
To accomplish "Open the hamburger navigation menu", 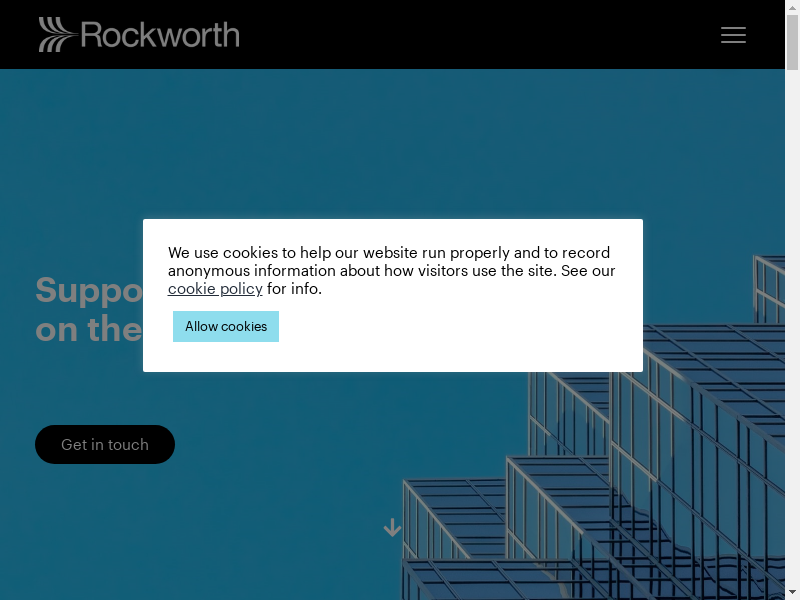I will pyautogui.click(x=733, y=35).
